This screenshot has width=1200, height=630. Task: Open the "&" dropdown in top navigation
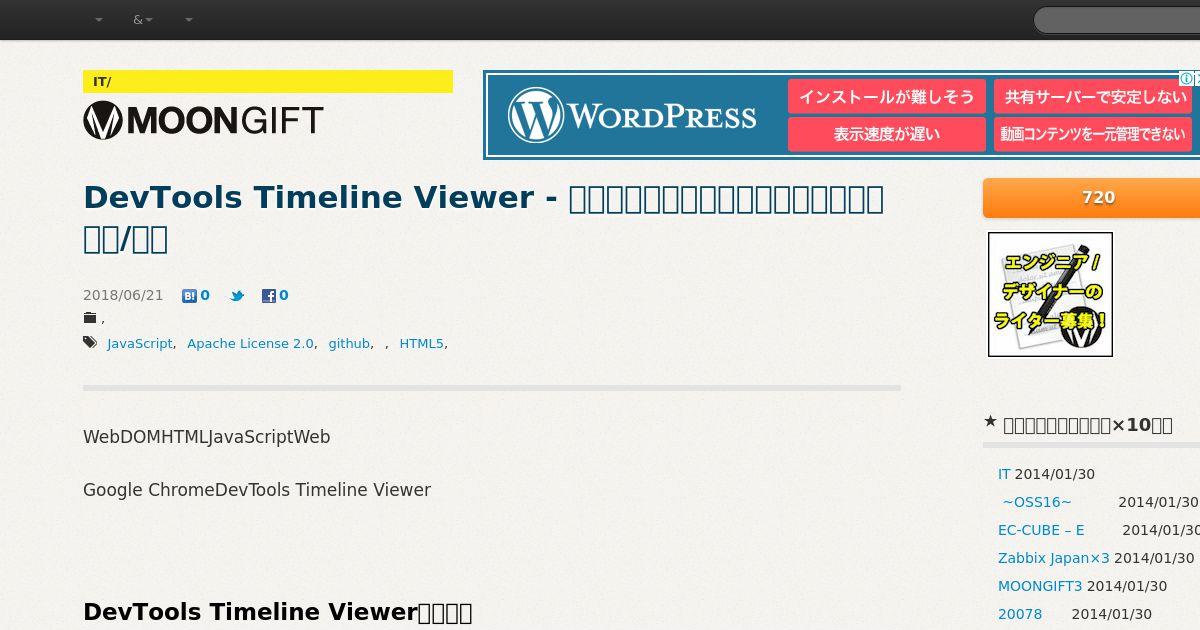pos(143,20)
